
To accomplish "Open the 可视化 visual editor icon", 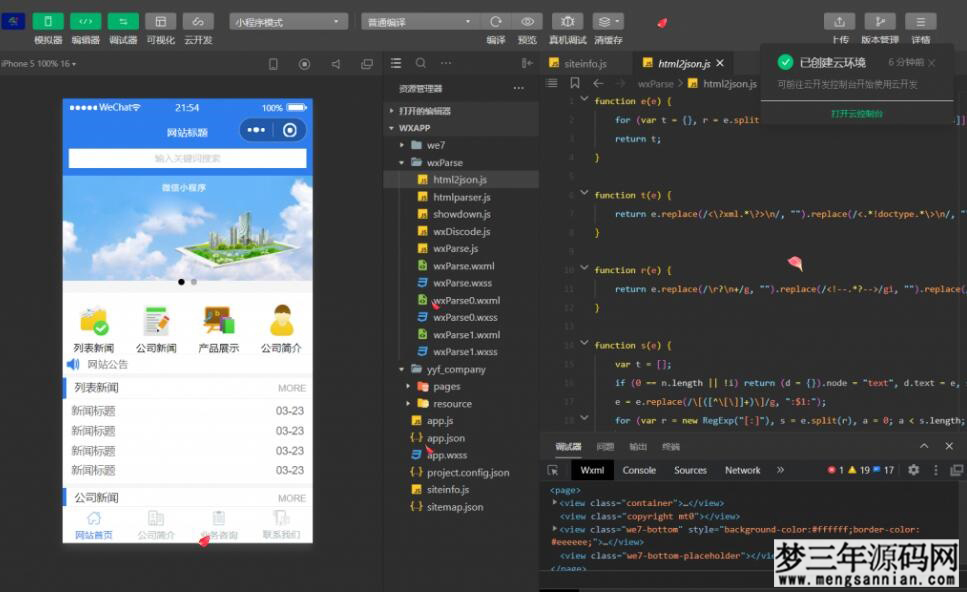I will [x=160, y=20].
